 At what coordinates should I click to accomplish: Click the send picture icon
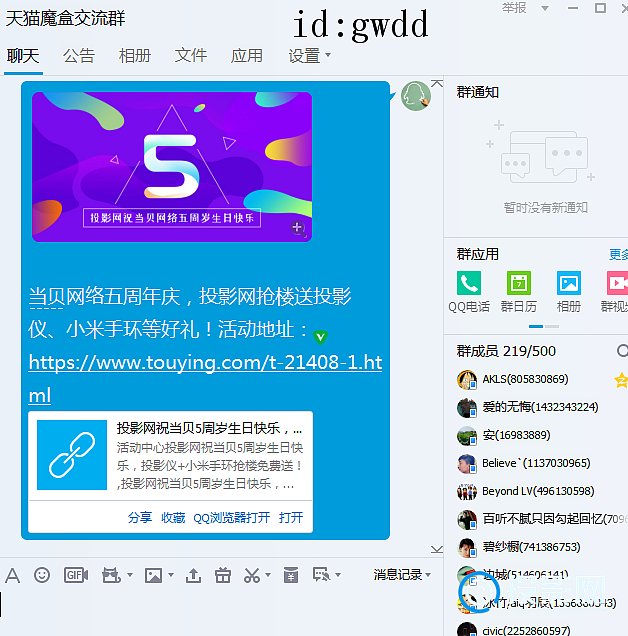pos(154,575)
